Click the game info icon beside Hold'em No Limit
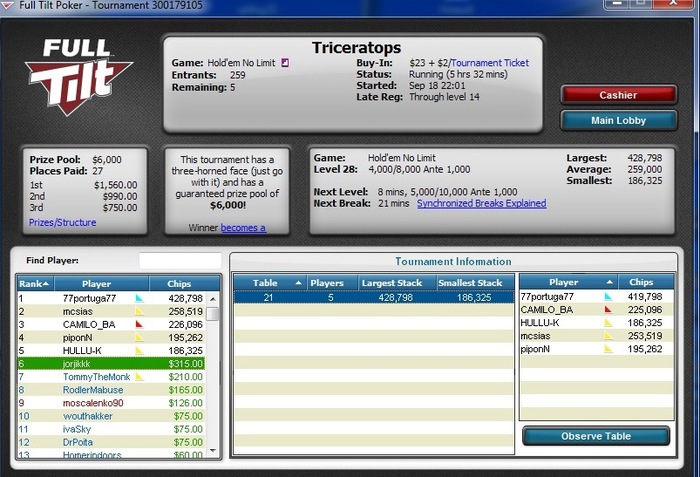The height and width of the screenshot is (477, 700). tap(285, 63)
